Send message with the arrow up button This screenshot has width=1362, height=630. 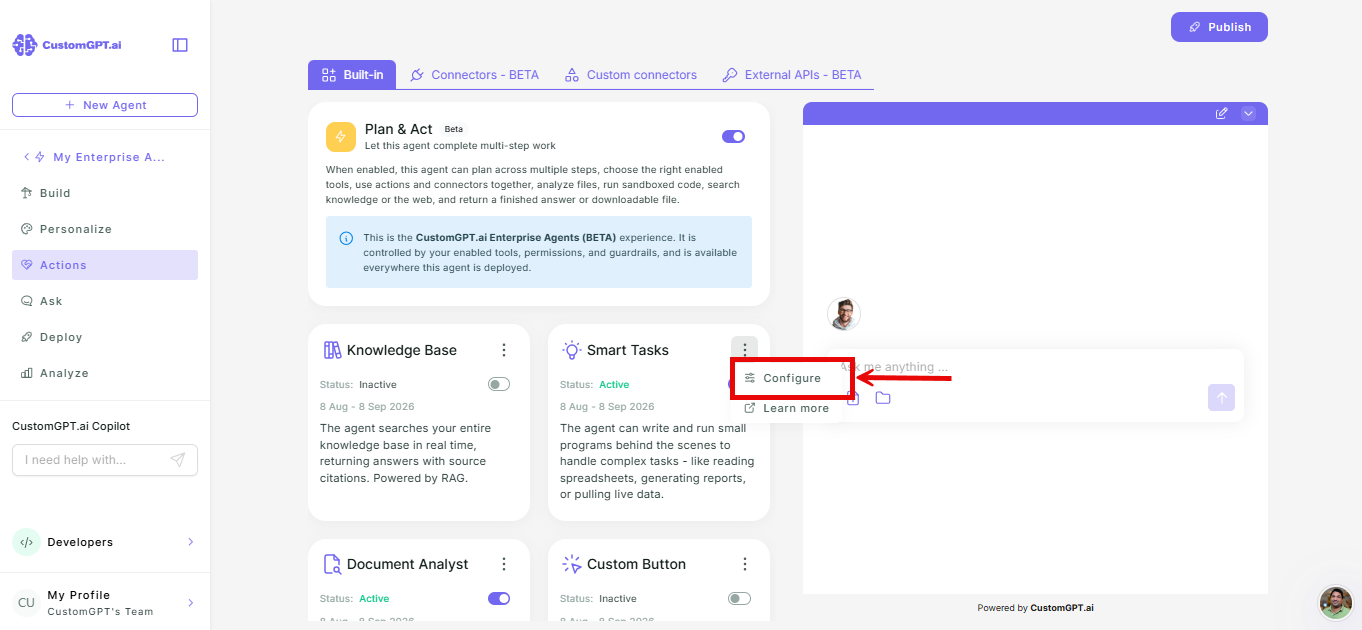click(x=1221, y=397)
